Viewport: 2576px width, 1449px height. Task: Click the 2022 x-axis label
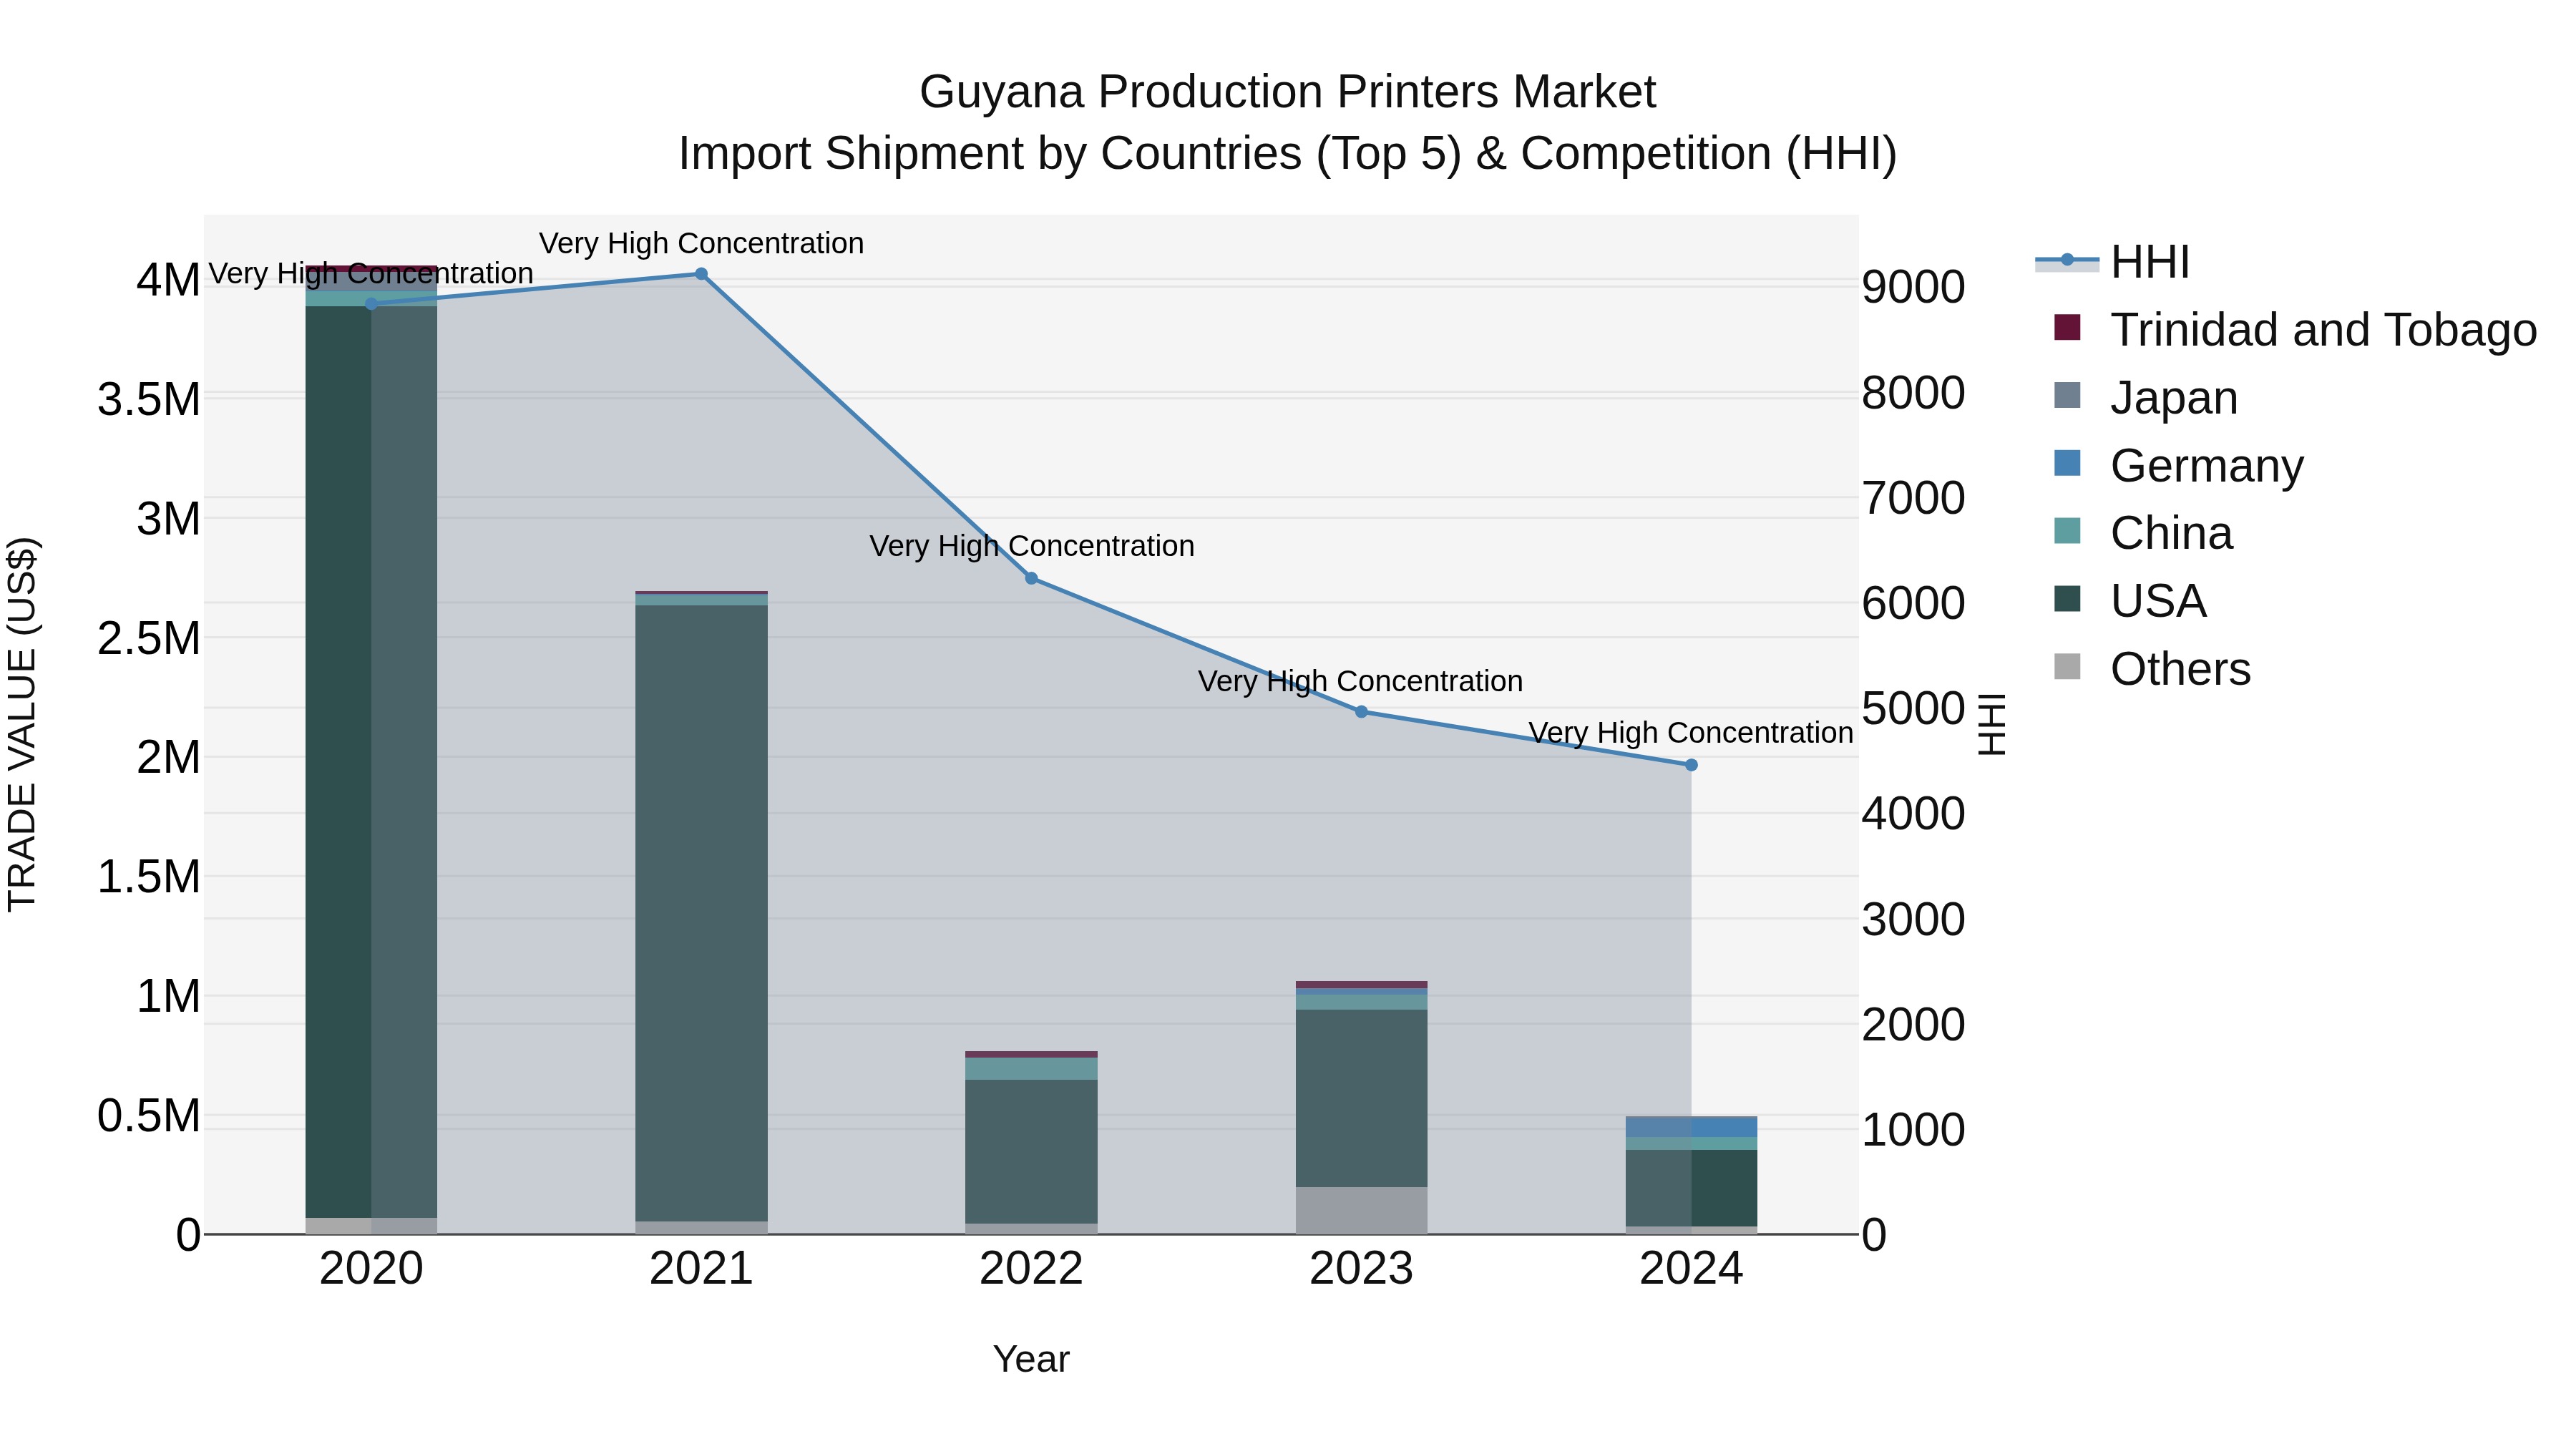tap(1031, 1269)
